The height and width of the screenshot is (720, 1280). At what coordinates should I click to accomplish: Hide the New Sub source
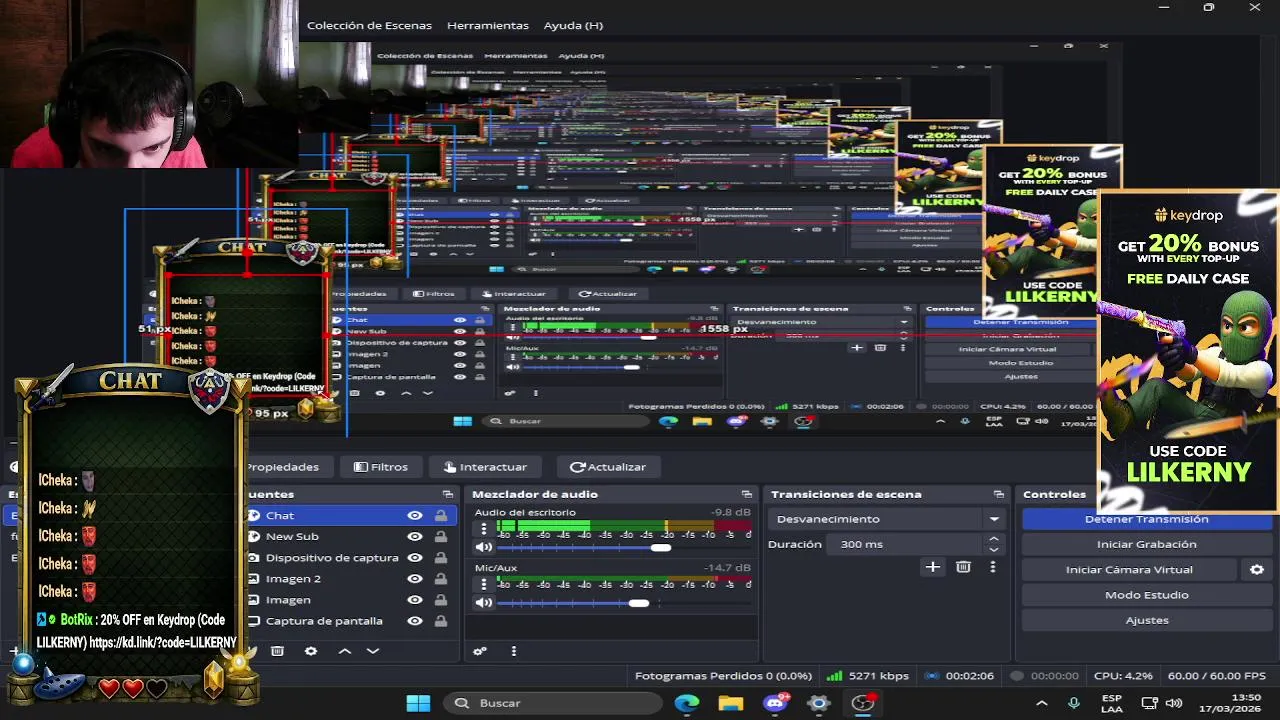pyautogui.click(x=415, y=537)
